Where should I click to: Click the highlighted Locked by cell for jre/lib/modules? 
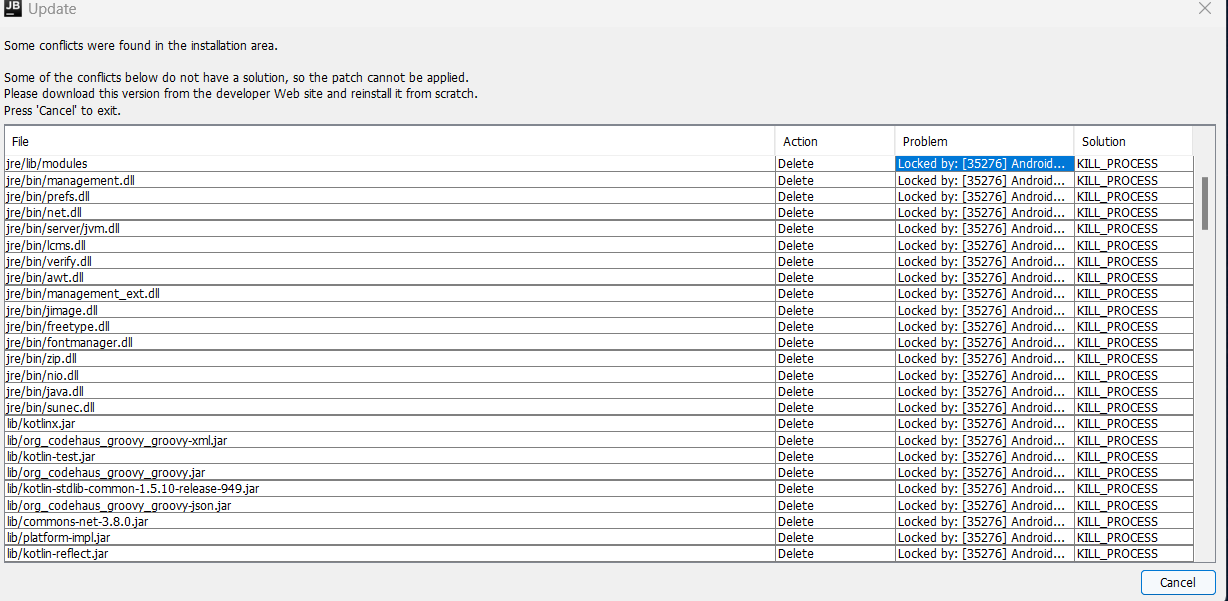[x=985, y=164]
